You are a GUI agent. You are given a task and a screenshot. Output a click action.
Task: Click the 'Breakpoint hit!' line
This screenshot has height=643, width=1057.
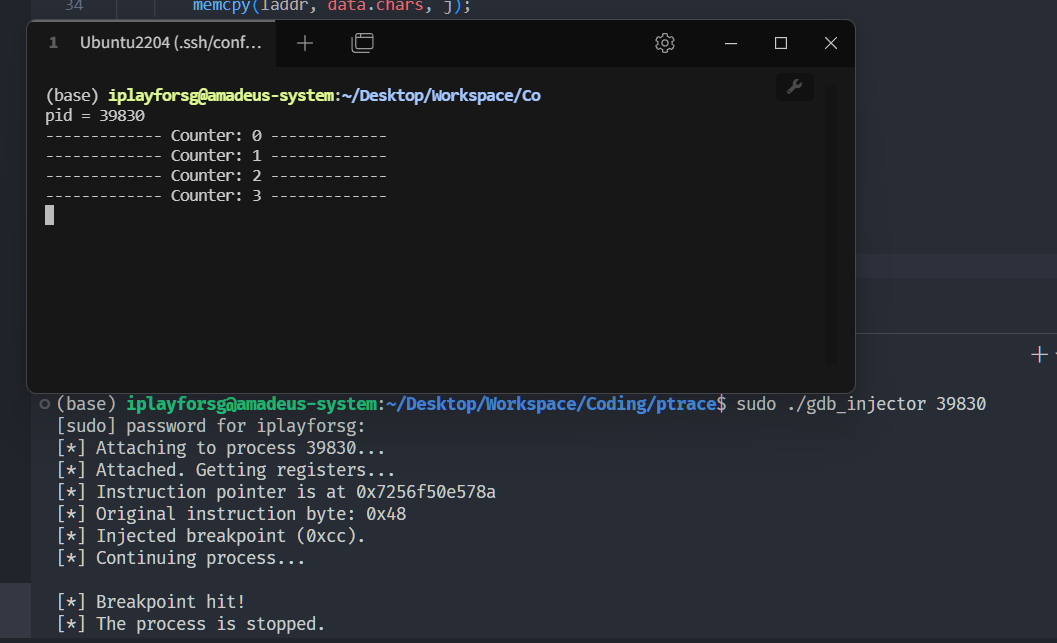151,603
